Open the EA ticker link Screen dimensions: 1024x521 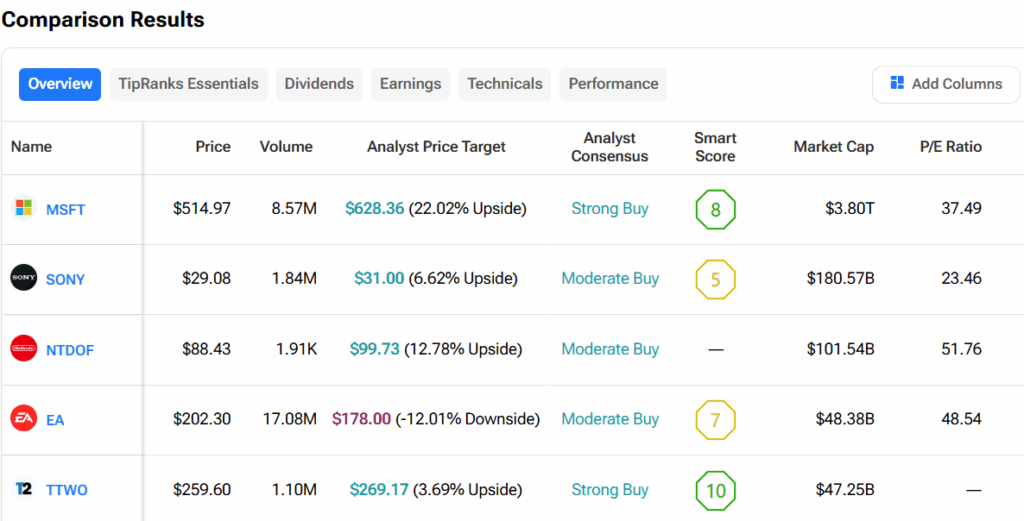point(55,420)
